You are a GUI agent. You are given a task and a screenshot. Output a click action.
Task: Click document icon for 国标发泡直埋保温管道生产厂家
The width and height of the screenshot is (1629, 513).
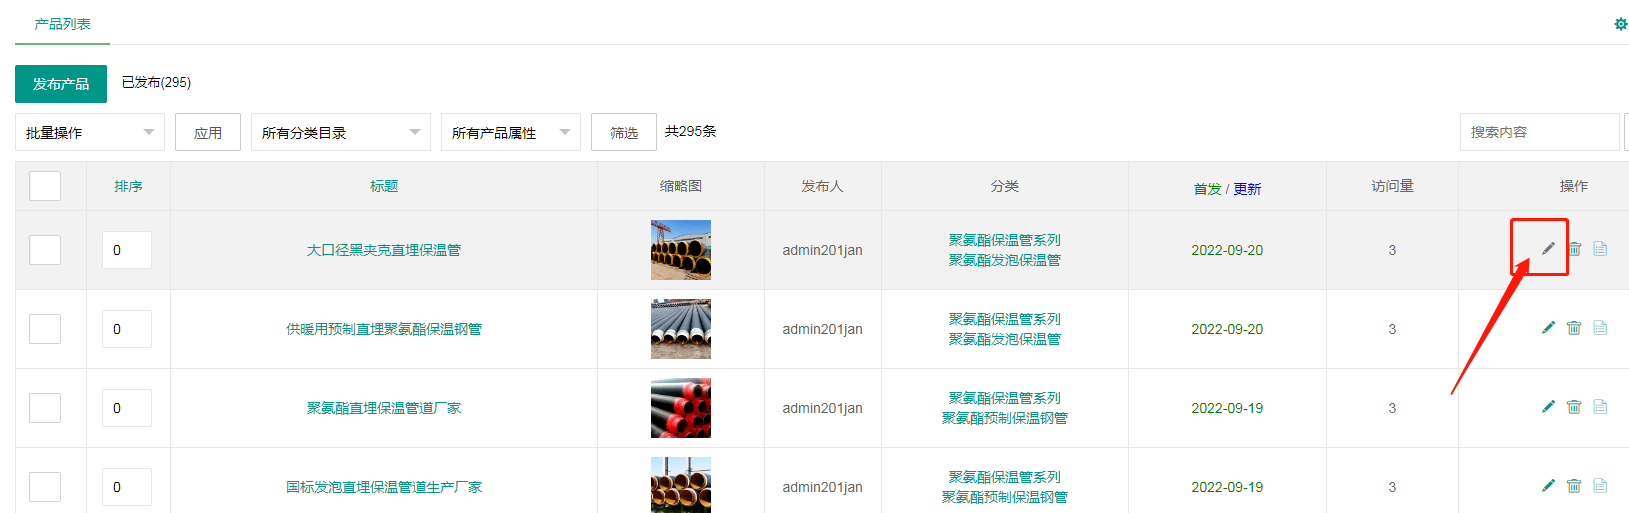1600,486
